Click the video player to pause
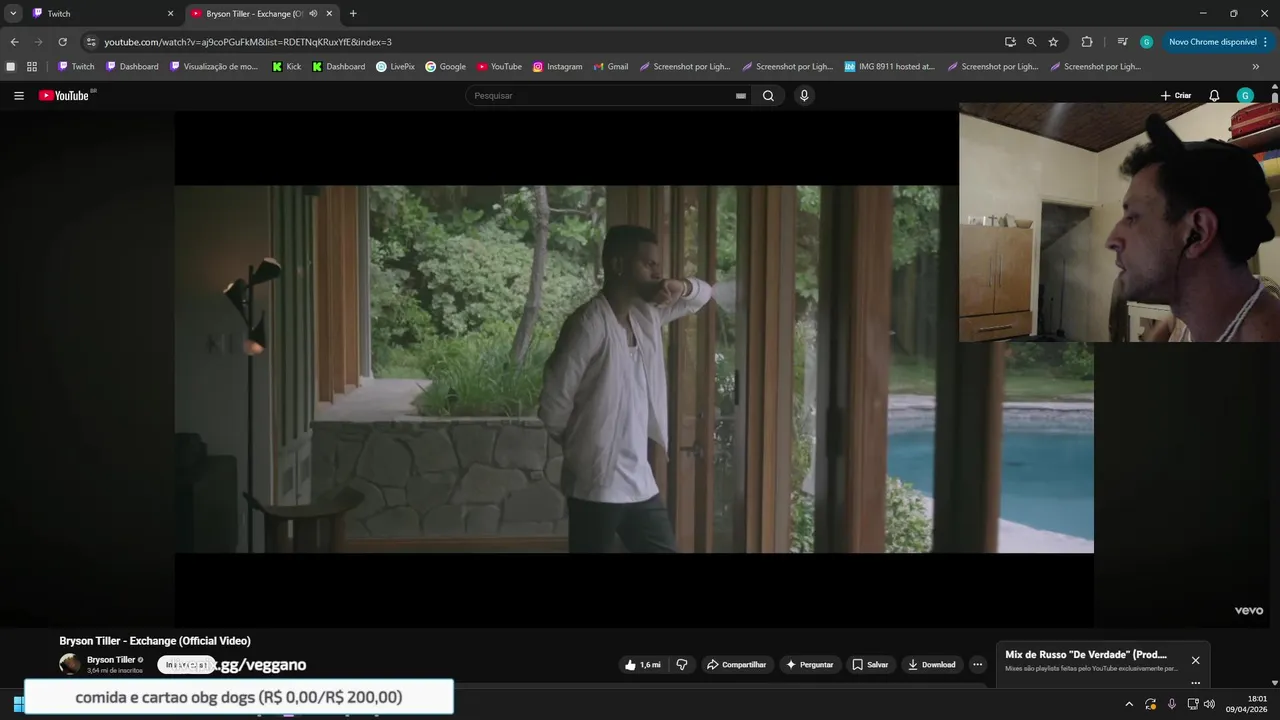 (566, 368)
